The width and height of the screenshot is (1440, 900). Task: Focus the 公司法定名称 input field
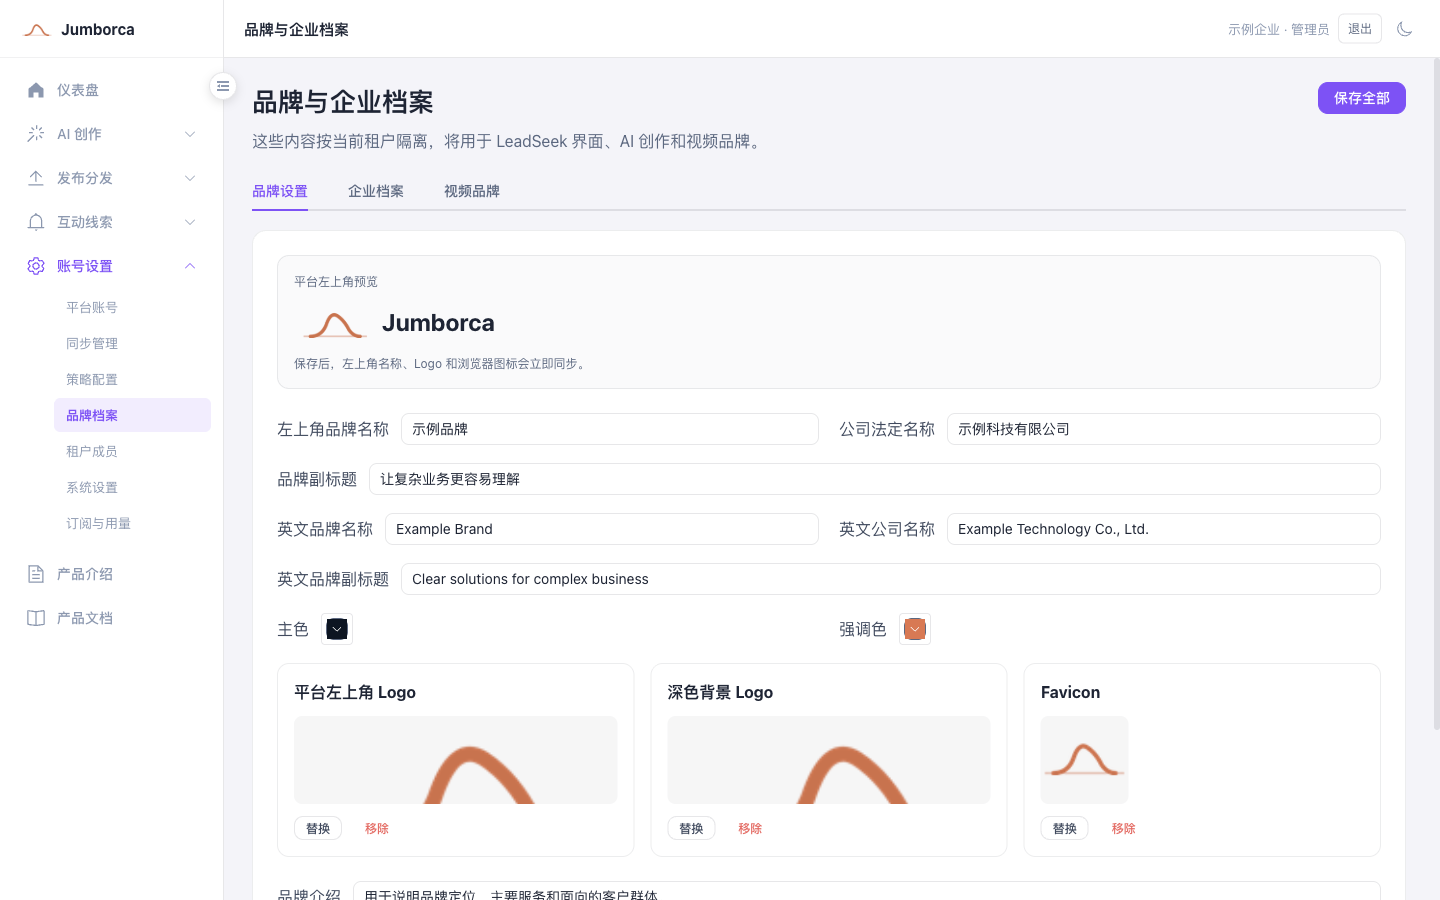[1164, 429]
